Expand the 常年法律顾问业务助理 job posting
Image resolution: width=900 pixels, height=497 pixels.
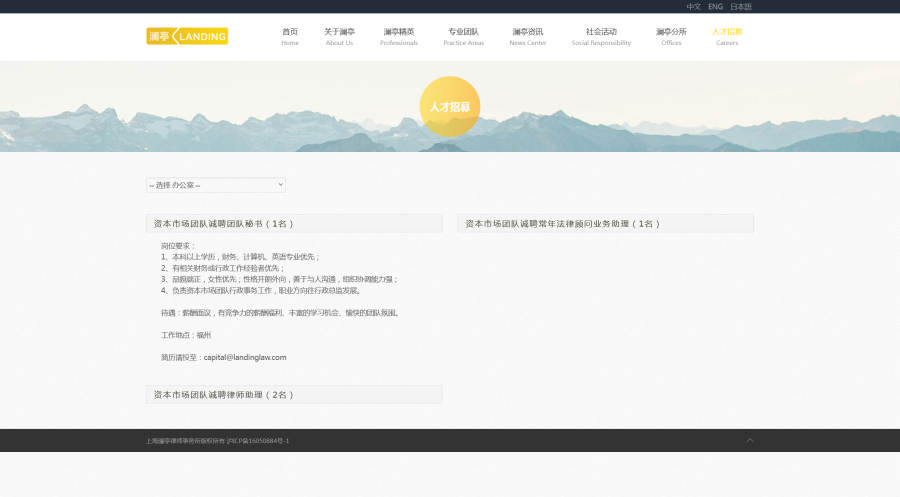pyautogui.click(x=605, y=223)
